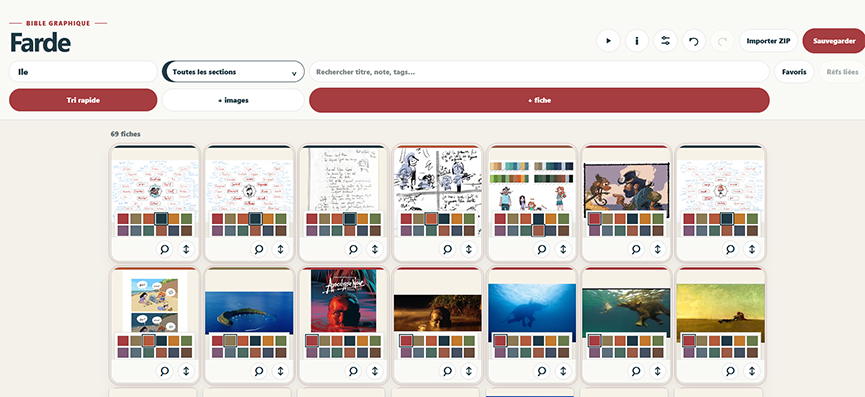Viewport: 865px width, 397px height.
Task: Magnify the green-water swimming elephant card
Action: (x=636, y=371)
